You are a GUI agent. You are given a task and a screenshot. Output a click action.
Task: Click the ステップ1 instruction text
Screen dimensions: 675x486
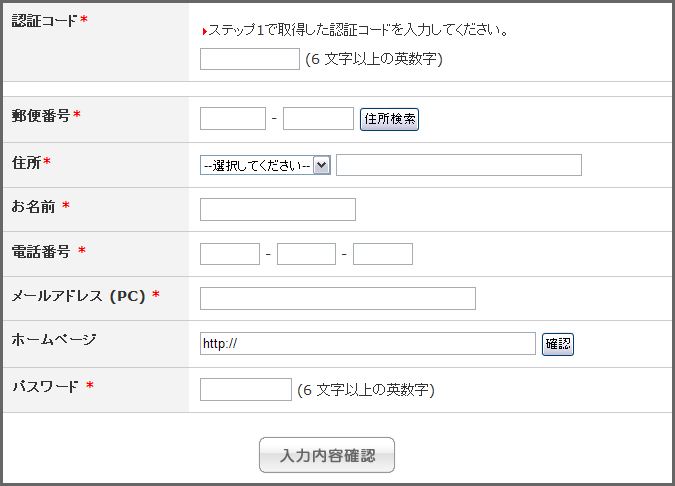pyautogui.click(x=358, y=30)
